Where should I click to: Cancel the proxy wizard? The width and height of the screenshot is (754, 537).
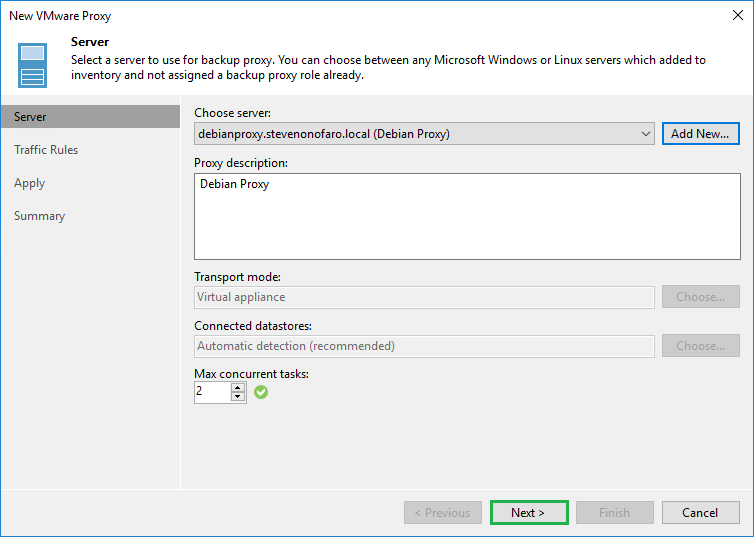click(700, 513)
